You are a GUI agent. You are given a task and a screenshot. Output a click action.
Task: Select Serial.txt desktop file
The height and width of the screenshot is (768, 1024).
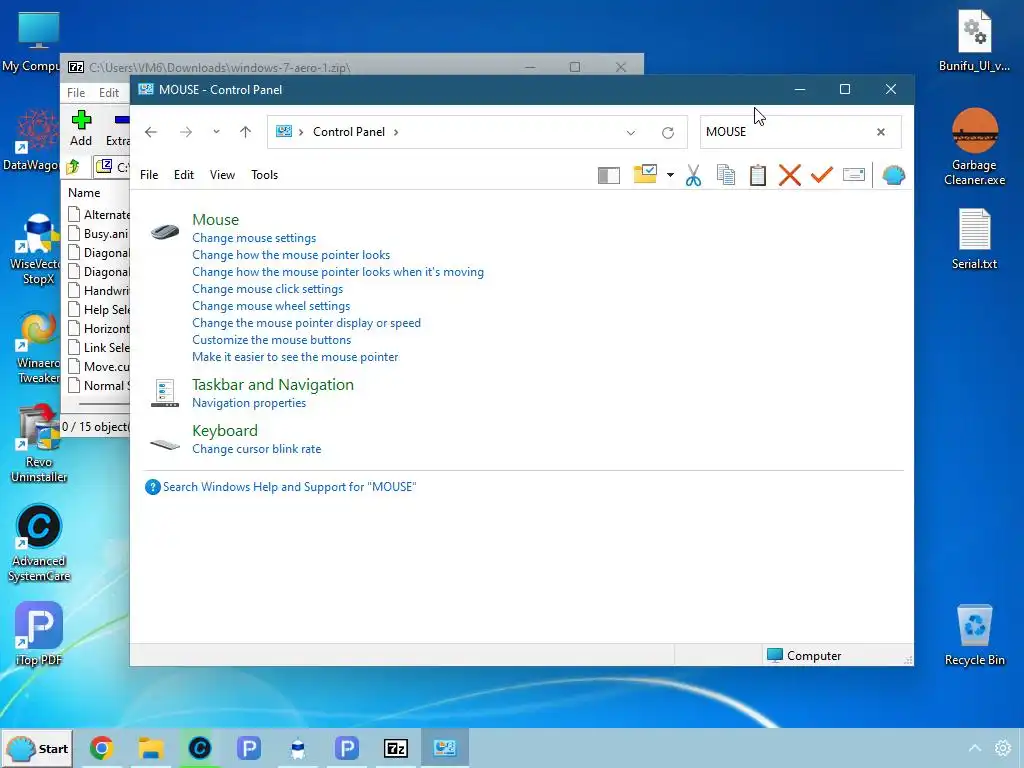[974, 238]
